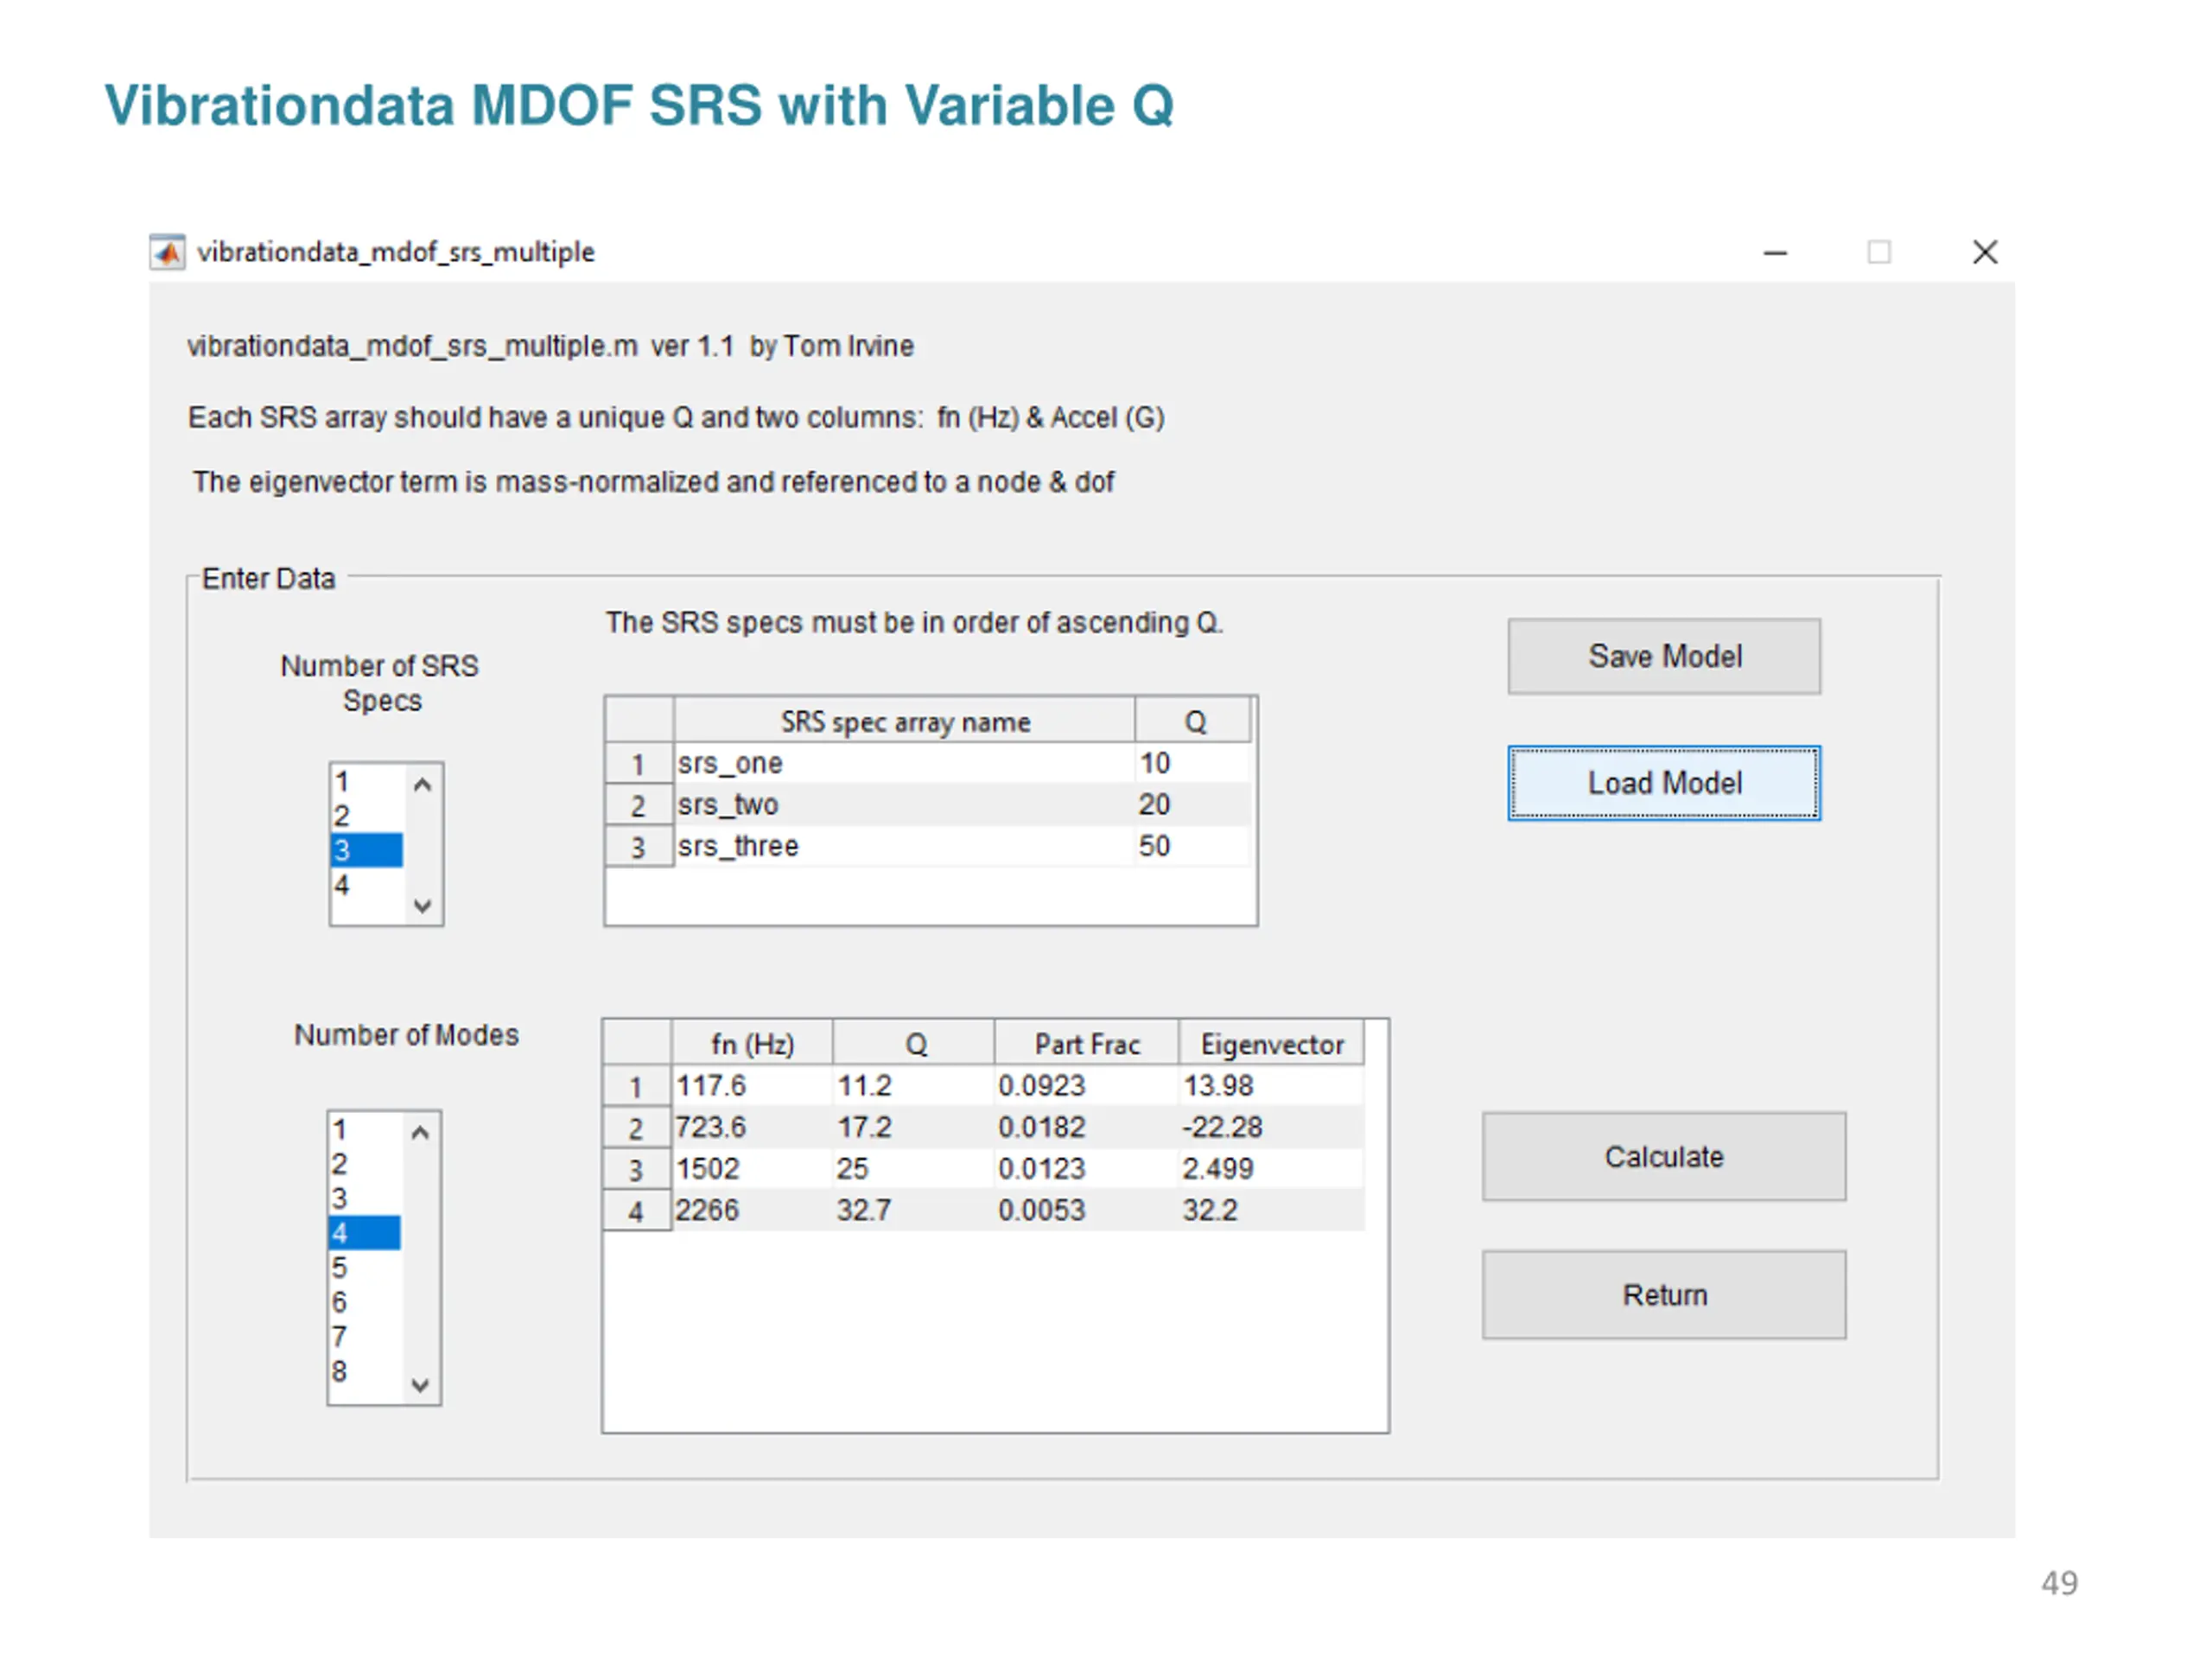Screen dimensions: 2212x1659
Task: Click up arrow of Modes list scrollbar
Action: click(x=420, y=1133)
